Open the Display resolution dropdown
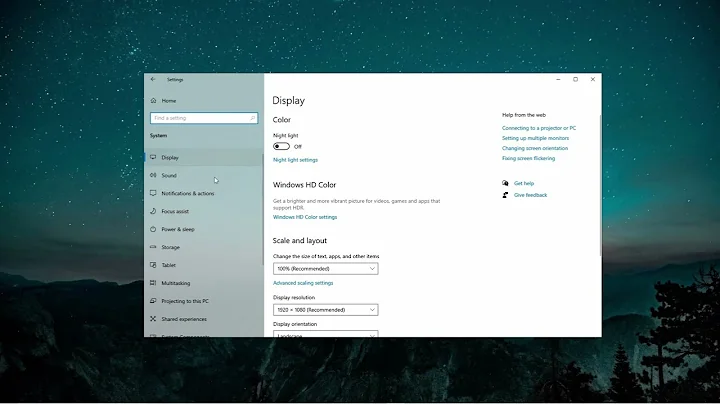Viewport: 720px width, 404px height. coord(326,310)
